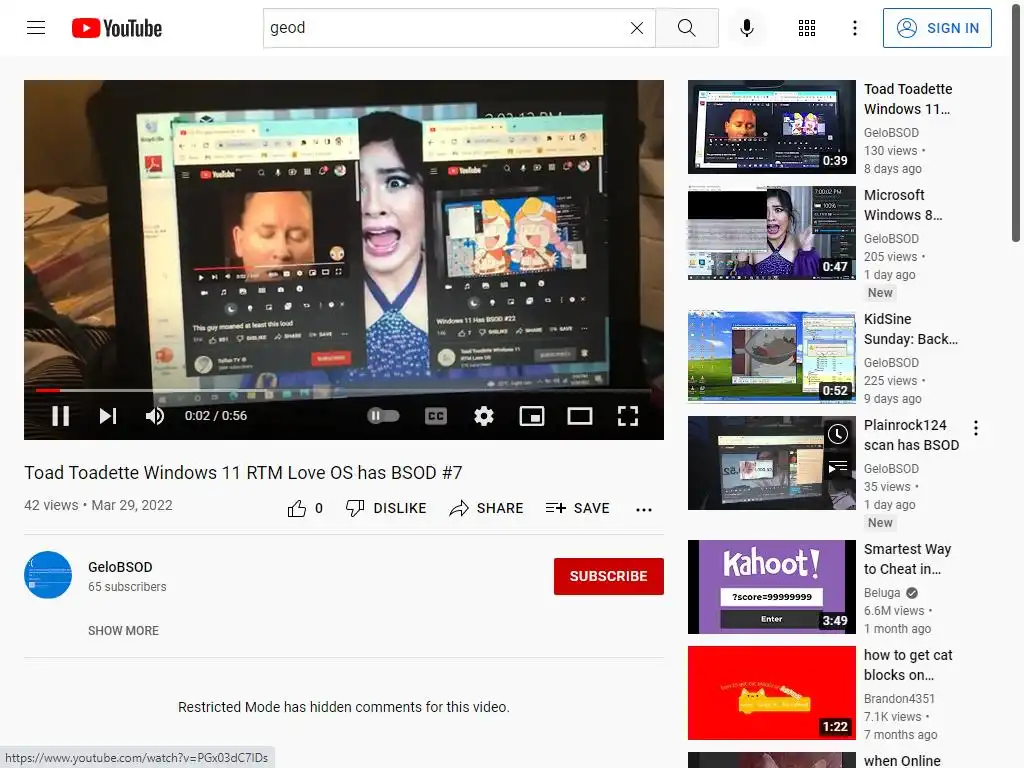The height and width of the screenshot is (768, 1024).
Task: Click the 65 subscribers text
Action: coord(127,586)
